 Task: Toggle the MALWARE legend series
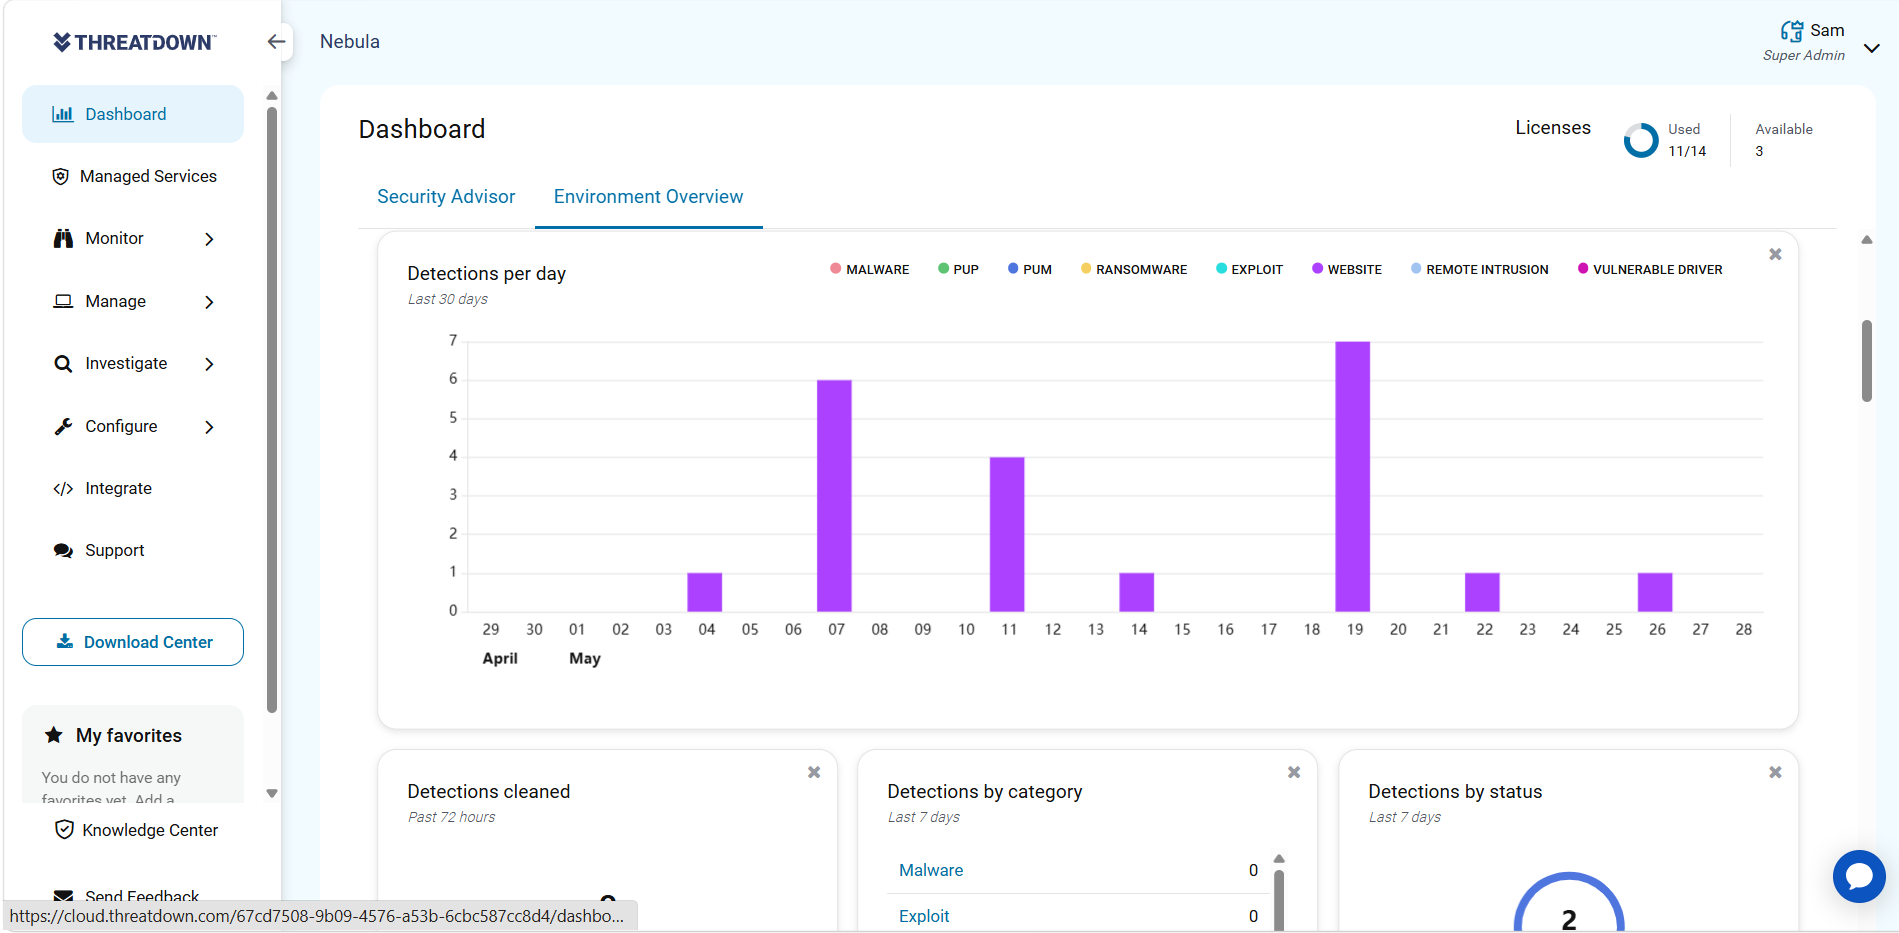(x=869, y=269)
